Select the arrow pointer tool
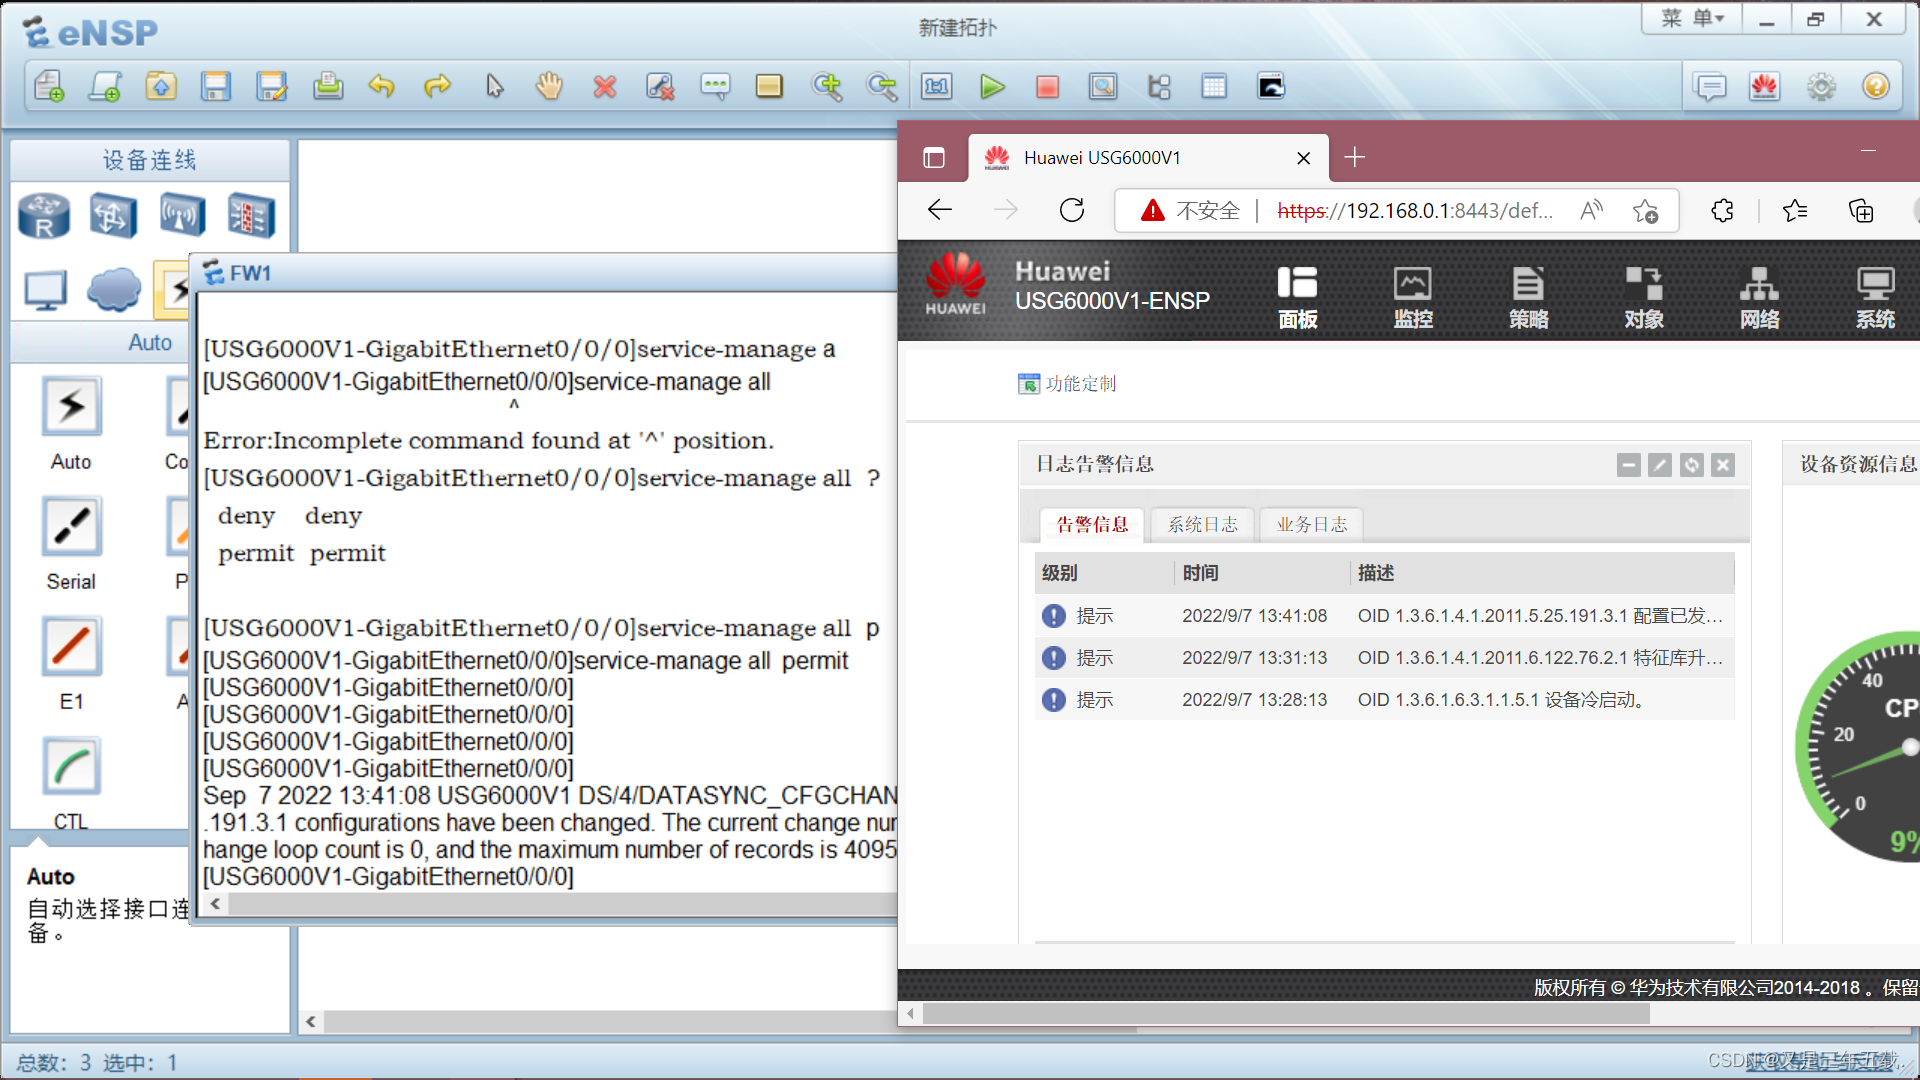This screenshot has height=1080, width=1920. point(494,87)
